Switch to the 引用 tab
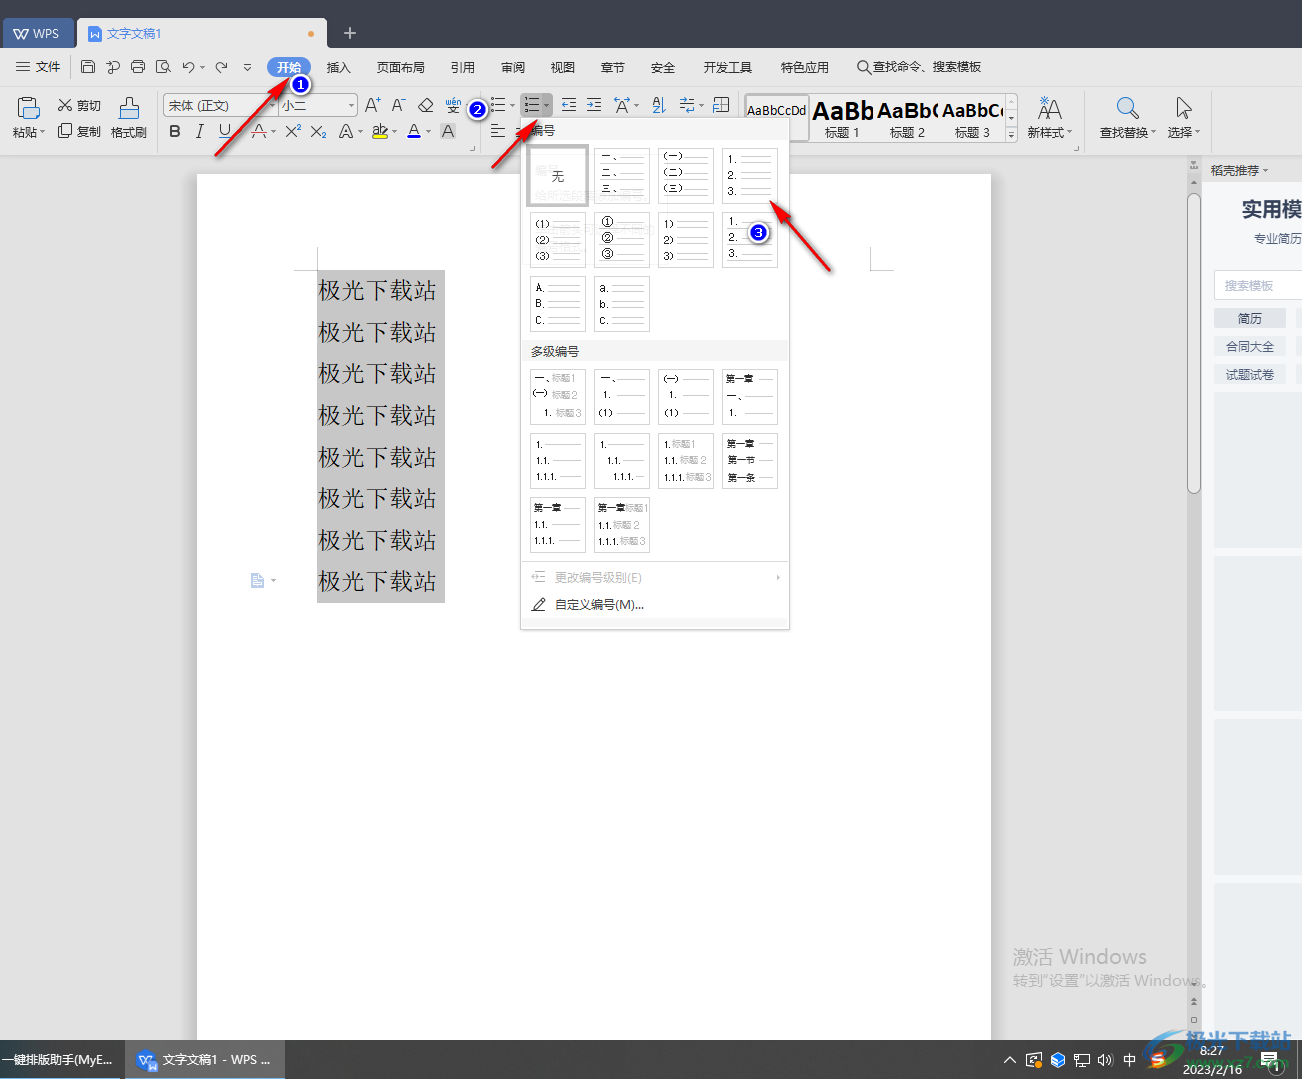This screenshot has height=1079, width=1302. tap(463, 67)
